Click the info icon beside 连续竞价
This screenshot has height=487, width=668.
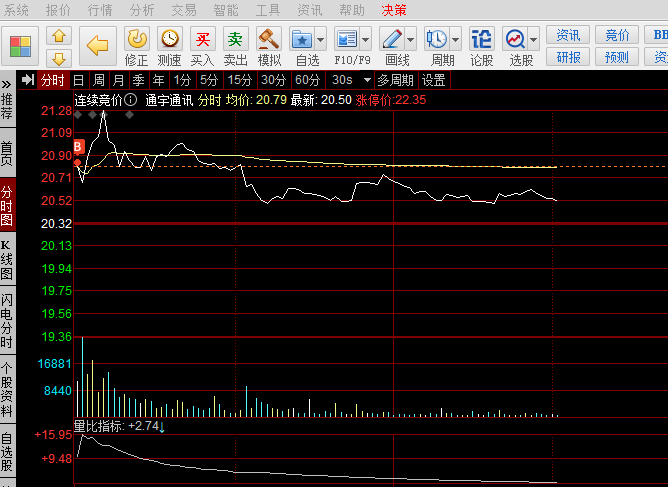tap(131, 100)
